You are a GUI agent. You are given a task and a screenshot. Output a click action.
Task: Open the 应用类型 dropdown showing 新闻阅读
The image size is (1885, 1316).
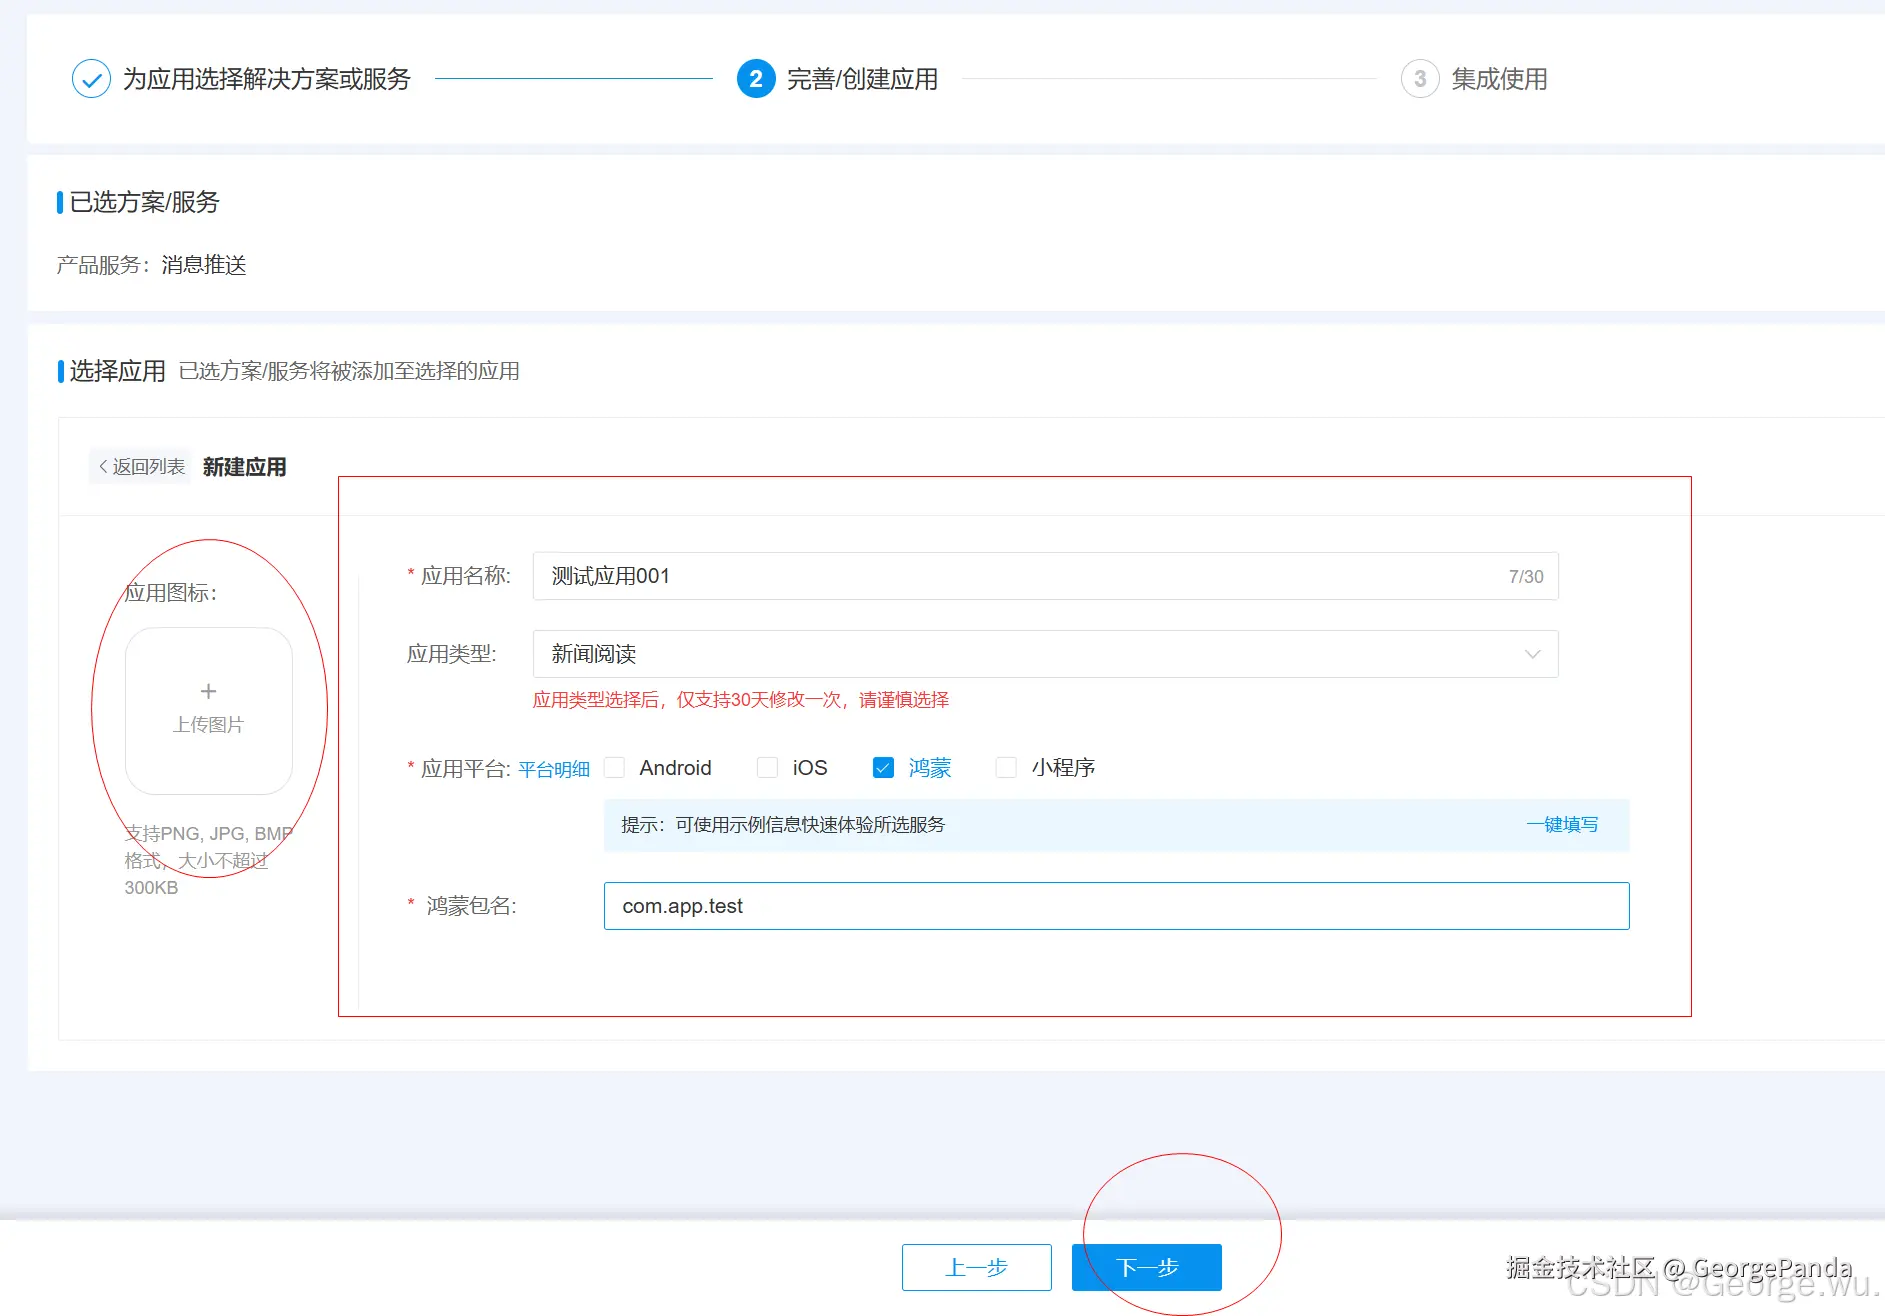(x=1045, y=654)
